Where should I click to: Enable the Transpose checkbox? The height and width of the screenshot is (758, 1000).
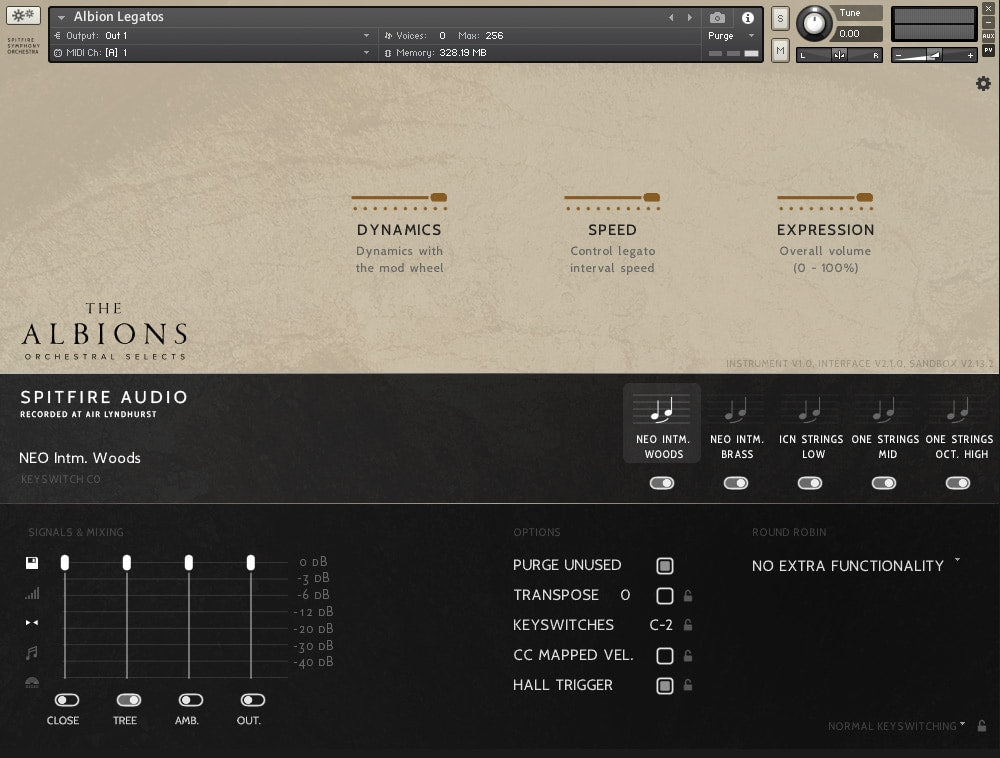[x=664, y=596]
